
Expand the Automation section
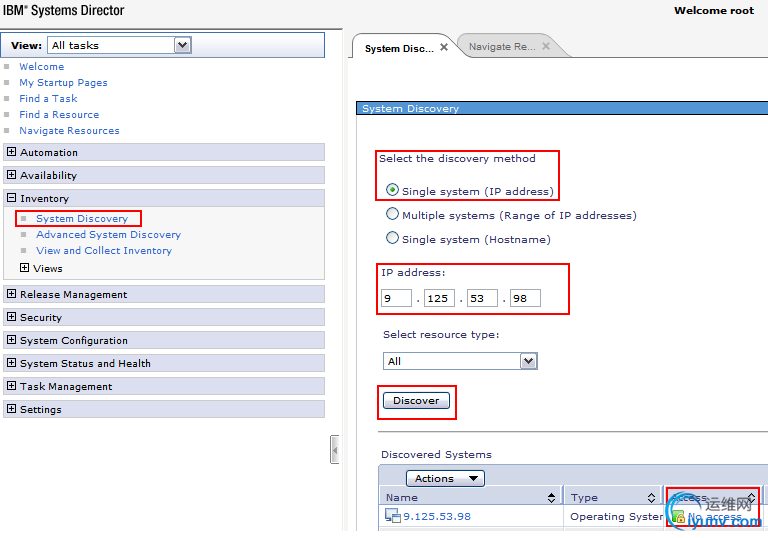pyautogui.click(x=11, y=152)
